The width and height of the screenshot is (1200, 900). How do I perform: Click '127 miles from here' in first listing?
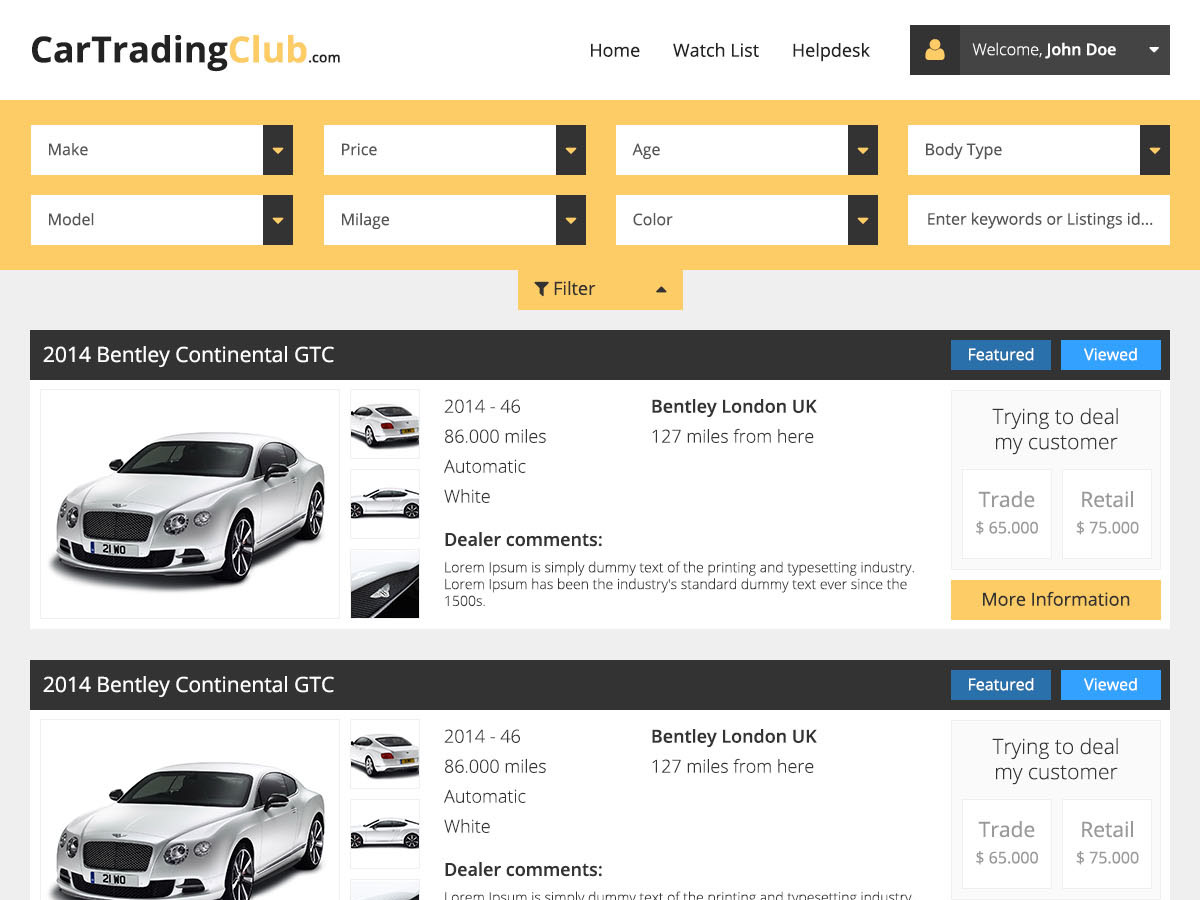coord(732,437)
